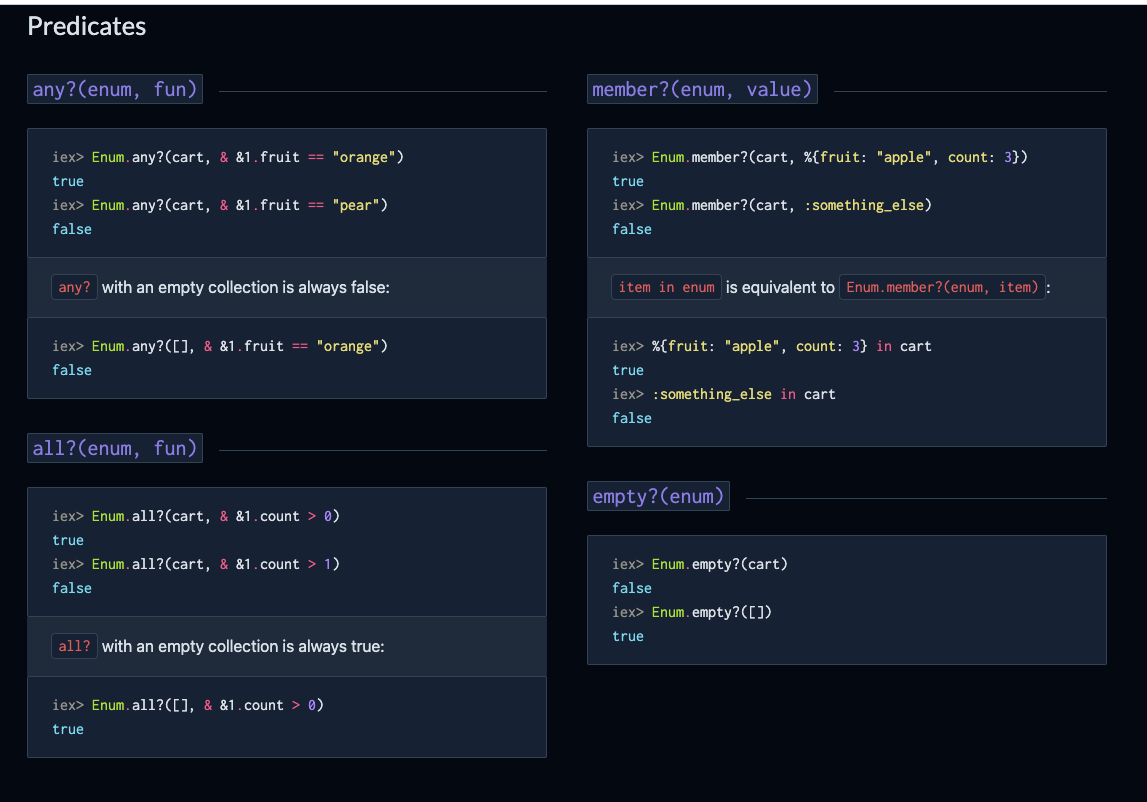Image resolution: width=1147 pixels, height=802 pixels.
Task: Click the 'with an empty collection is always true:' text
Action: [x=243, y=646]
